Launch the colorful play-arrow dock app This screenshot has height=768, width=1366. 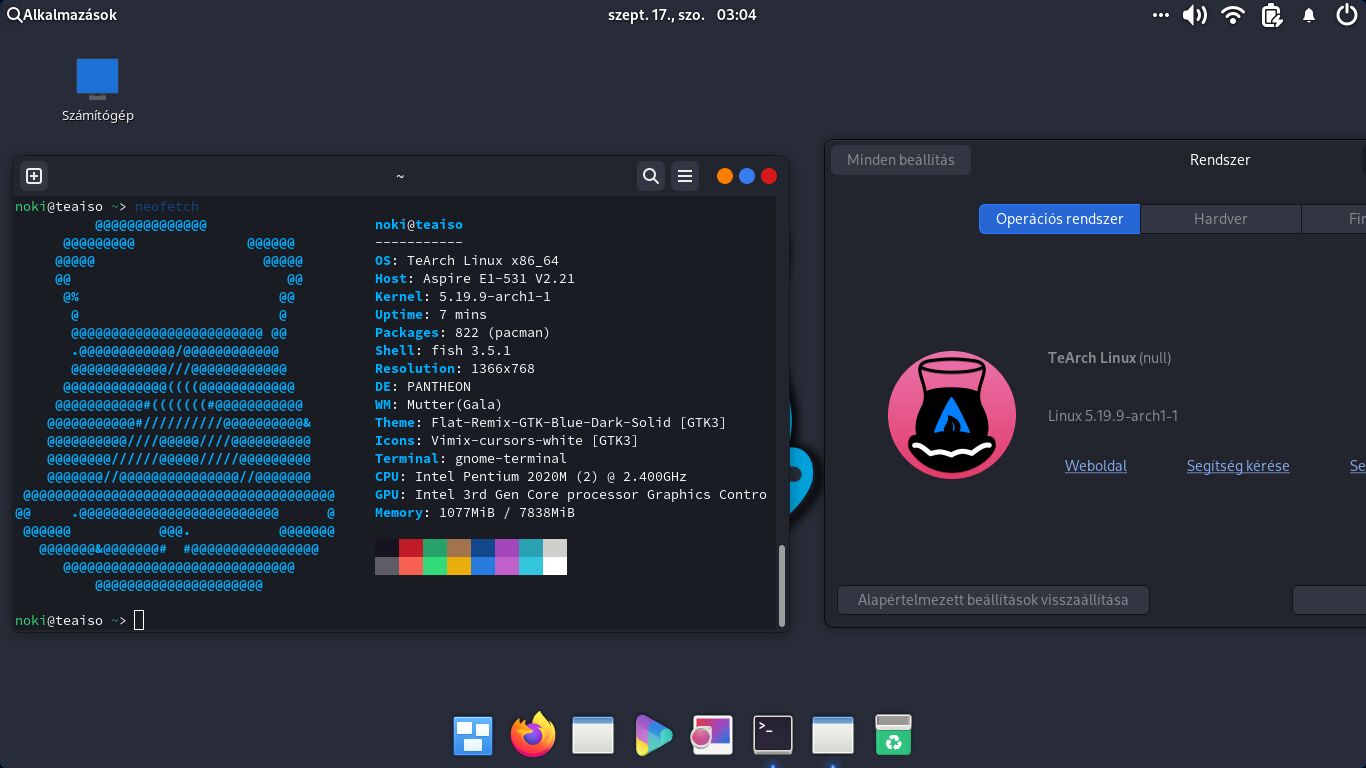(x=653, y=736)
